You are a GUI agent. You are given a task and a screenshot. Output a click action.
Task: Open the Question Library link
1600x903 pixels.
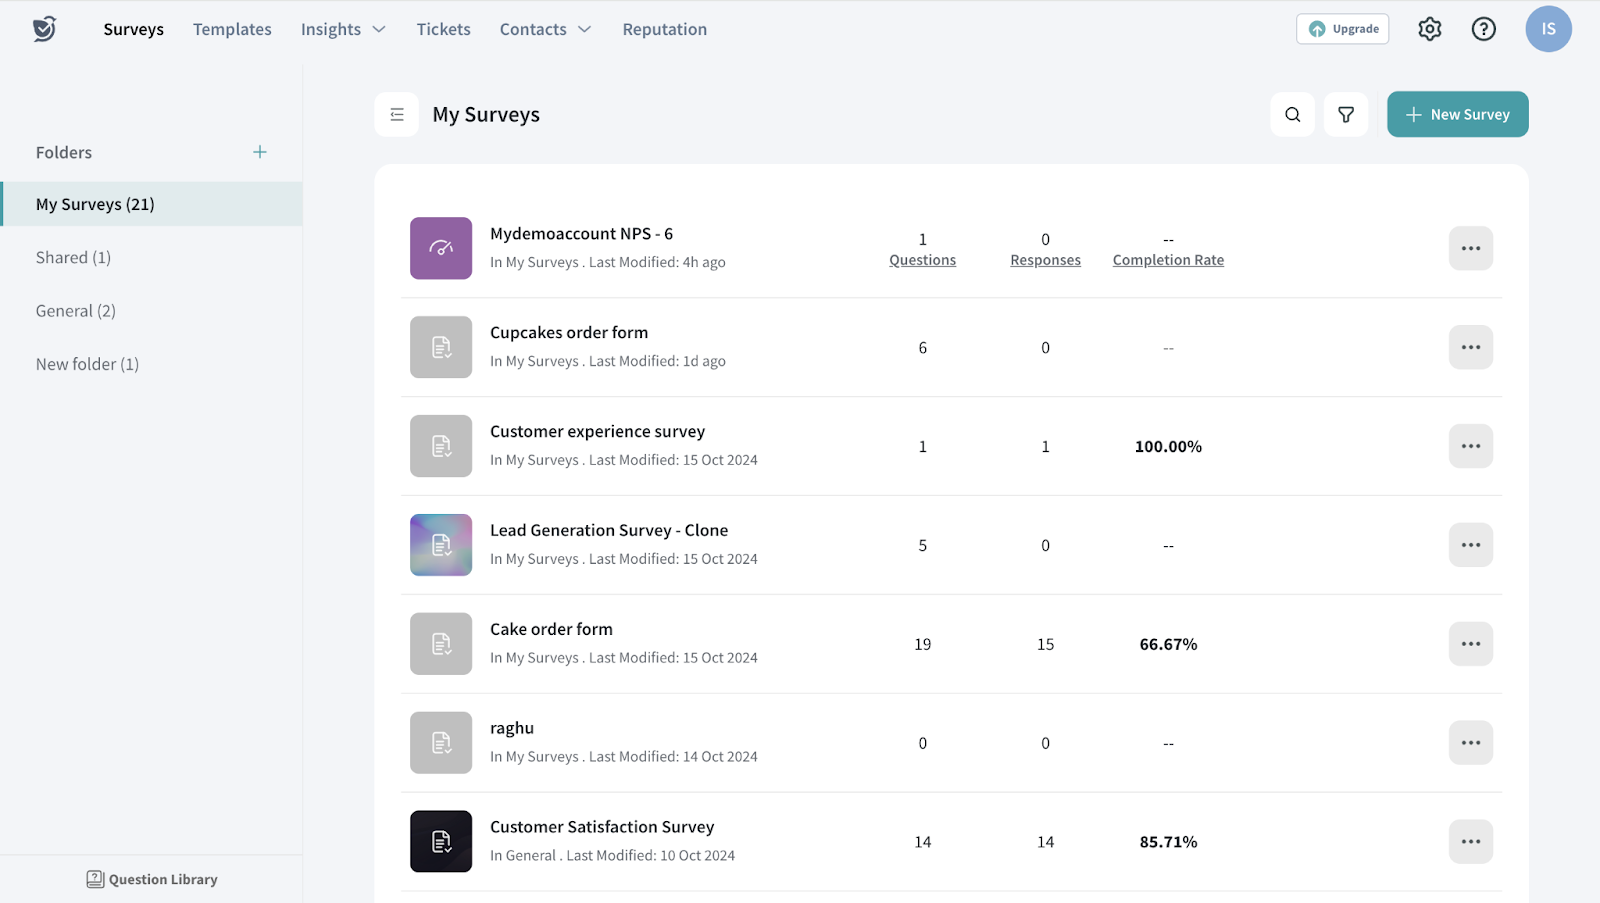152,879
